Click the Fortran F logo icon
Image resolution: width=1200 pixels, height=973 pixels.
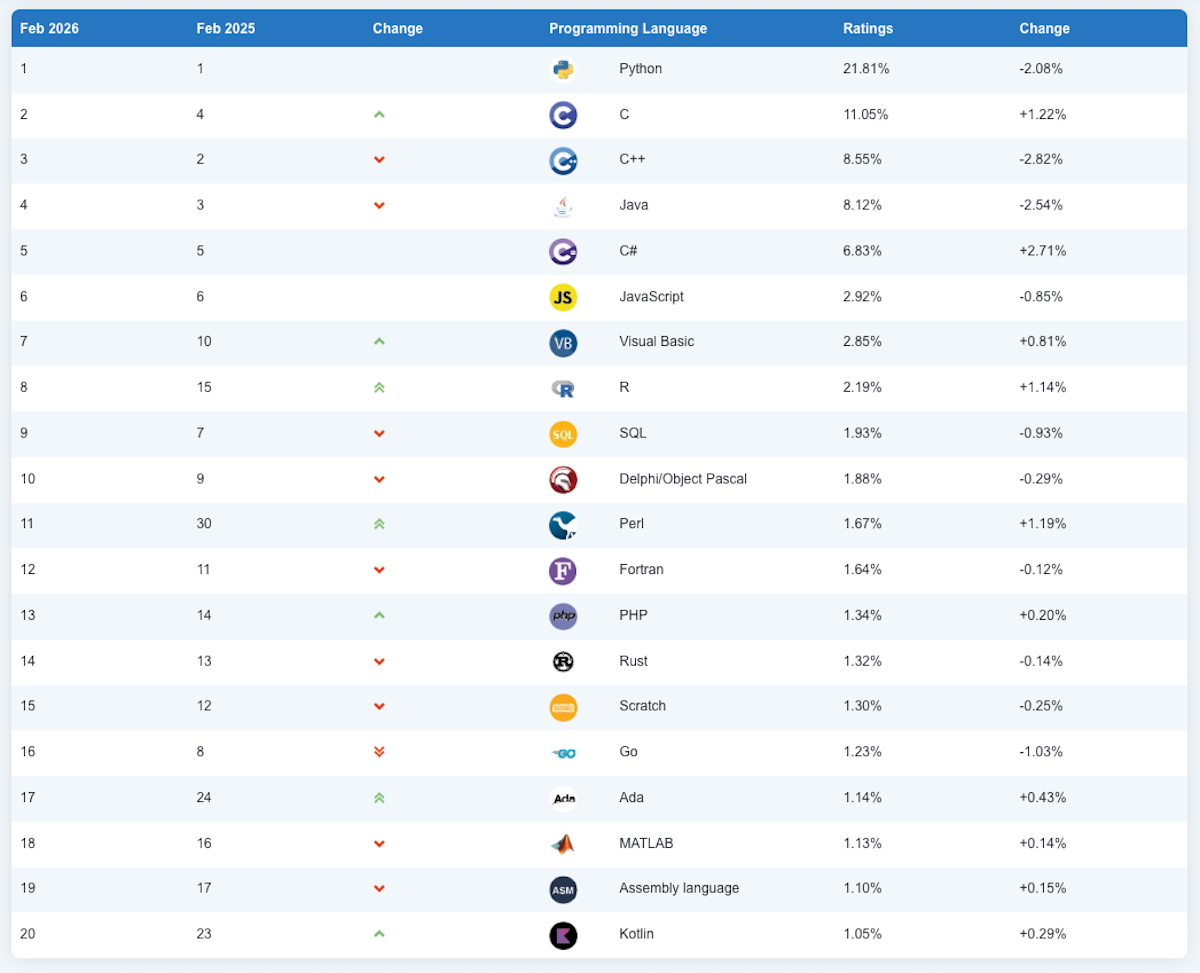pyautogui.click(x=563, y=570)
